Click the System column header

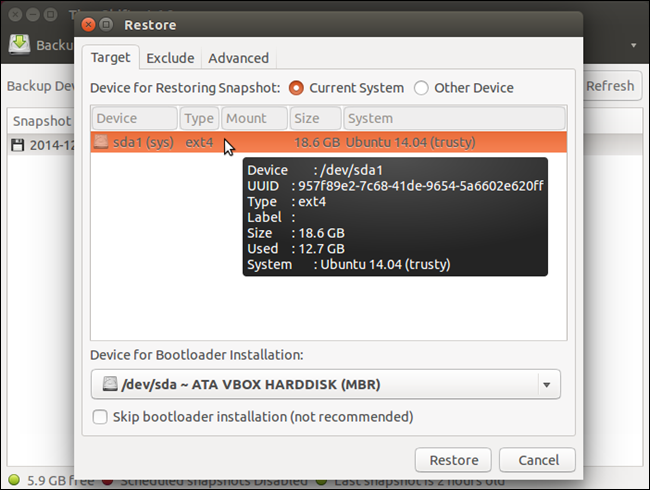[454, 118]
